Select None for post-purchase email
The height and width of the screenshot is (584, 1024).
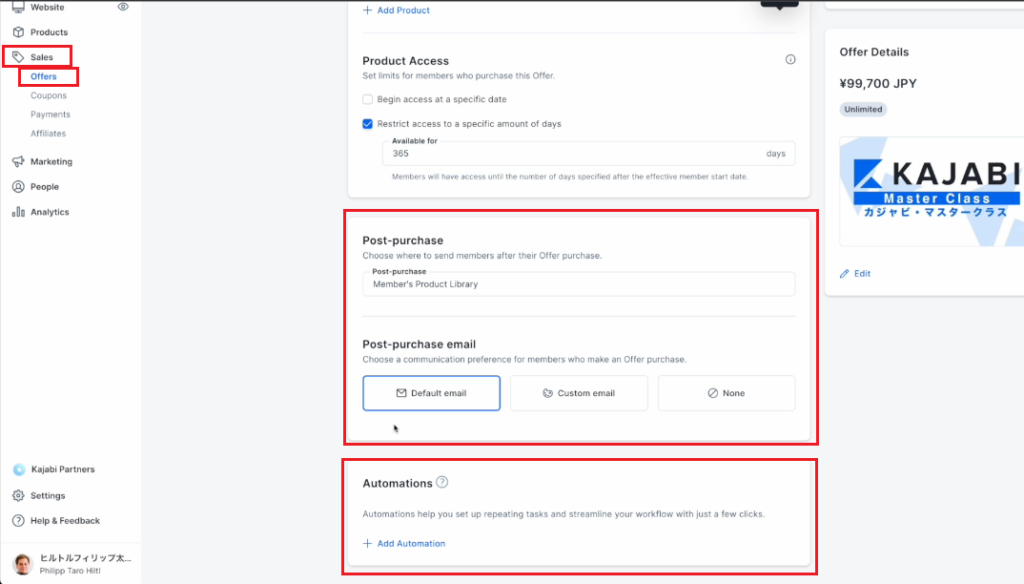pyautogui.click(x=726, y=393)
